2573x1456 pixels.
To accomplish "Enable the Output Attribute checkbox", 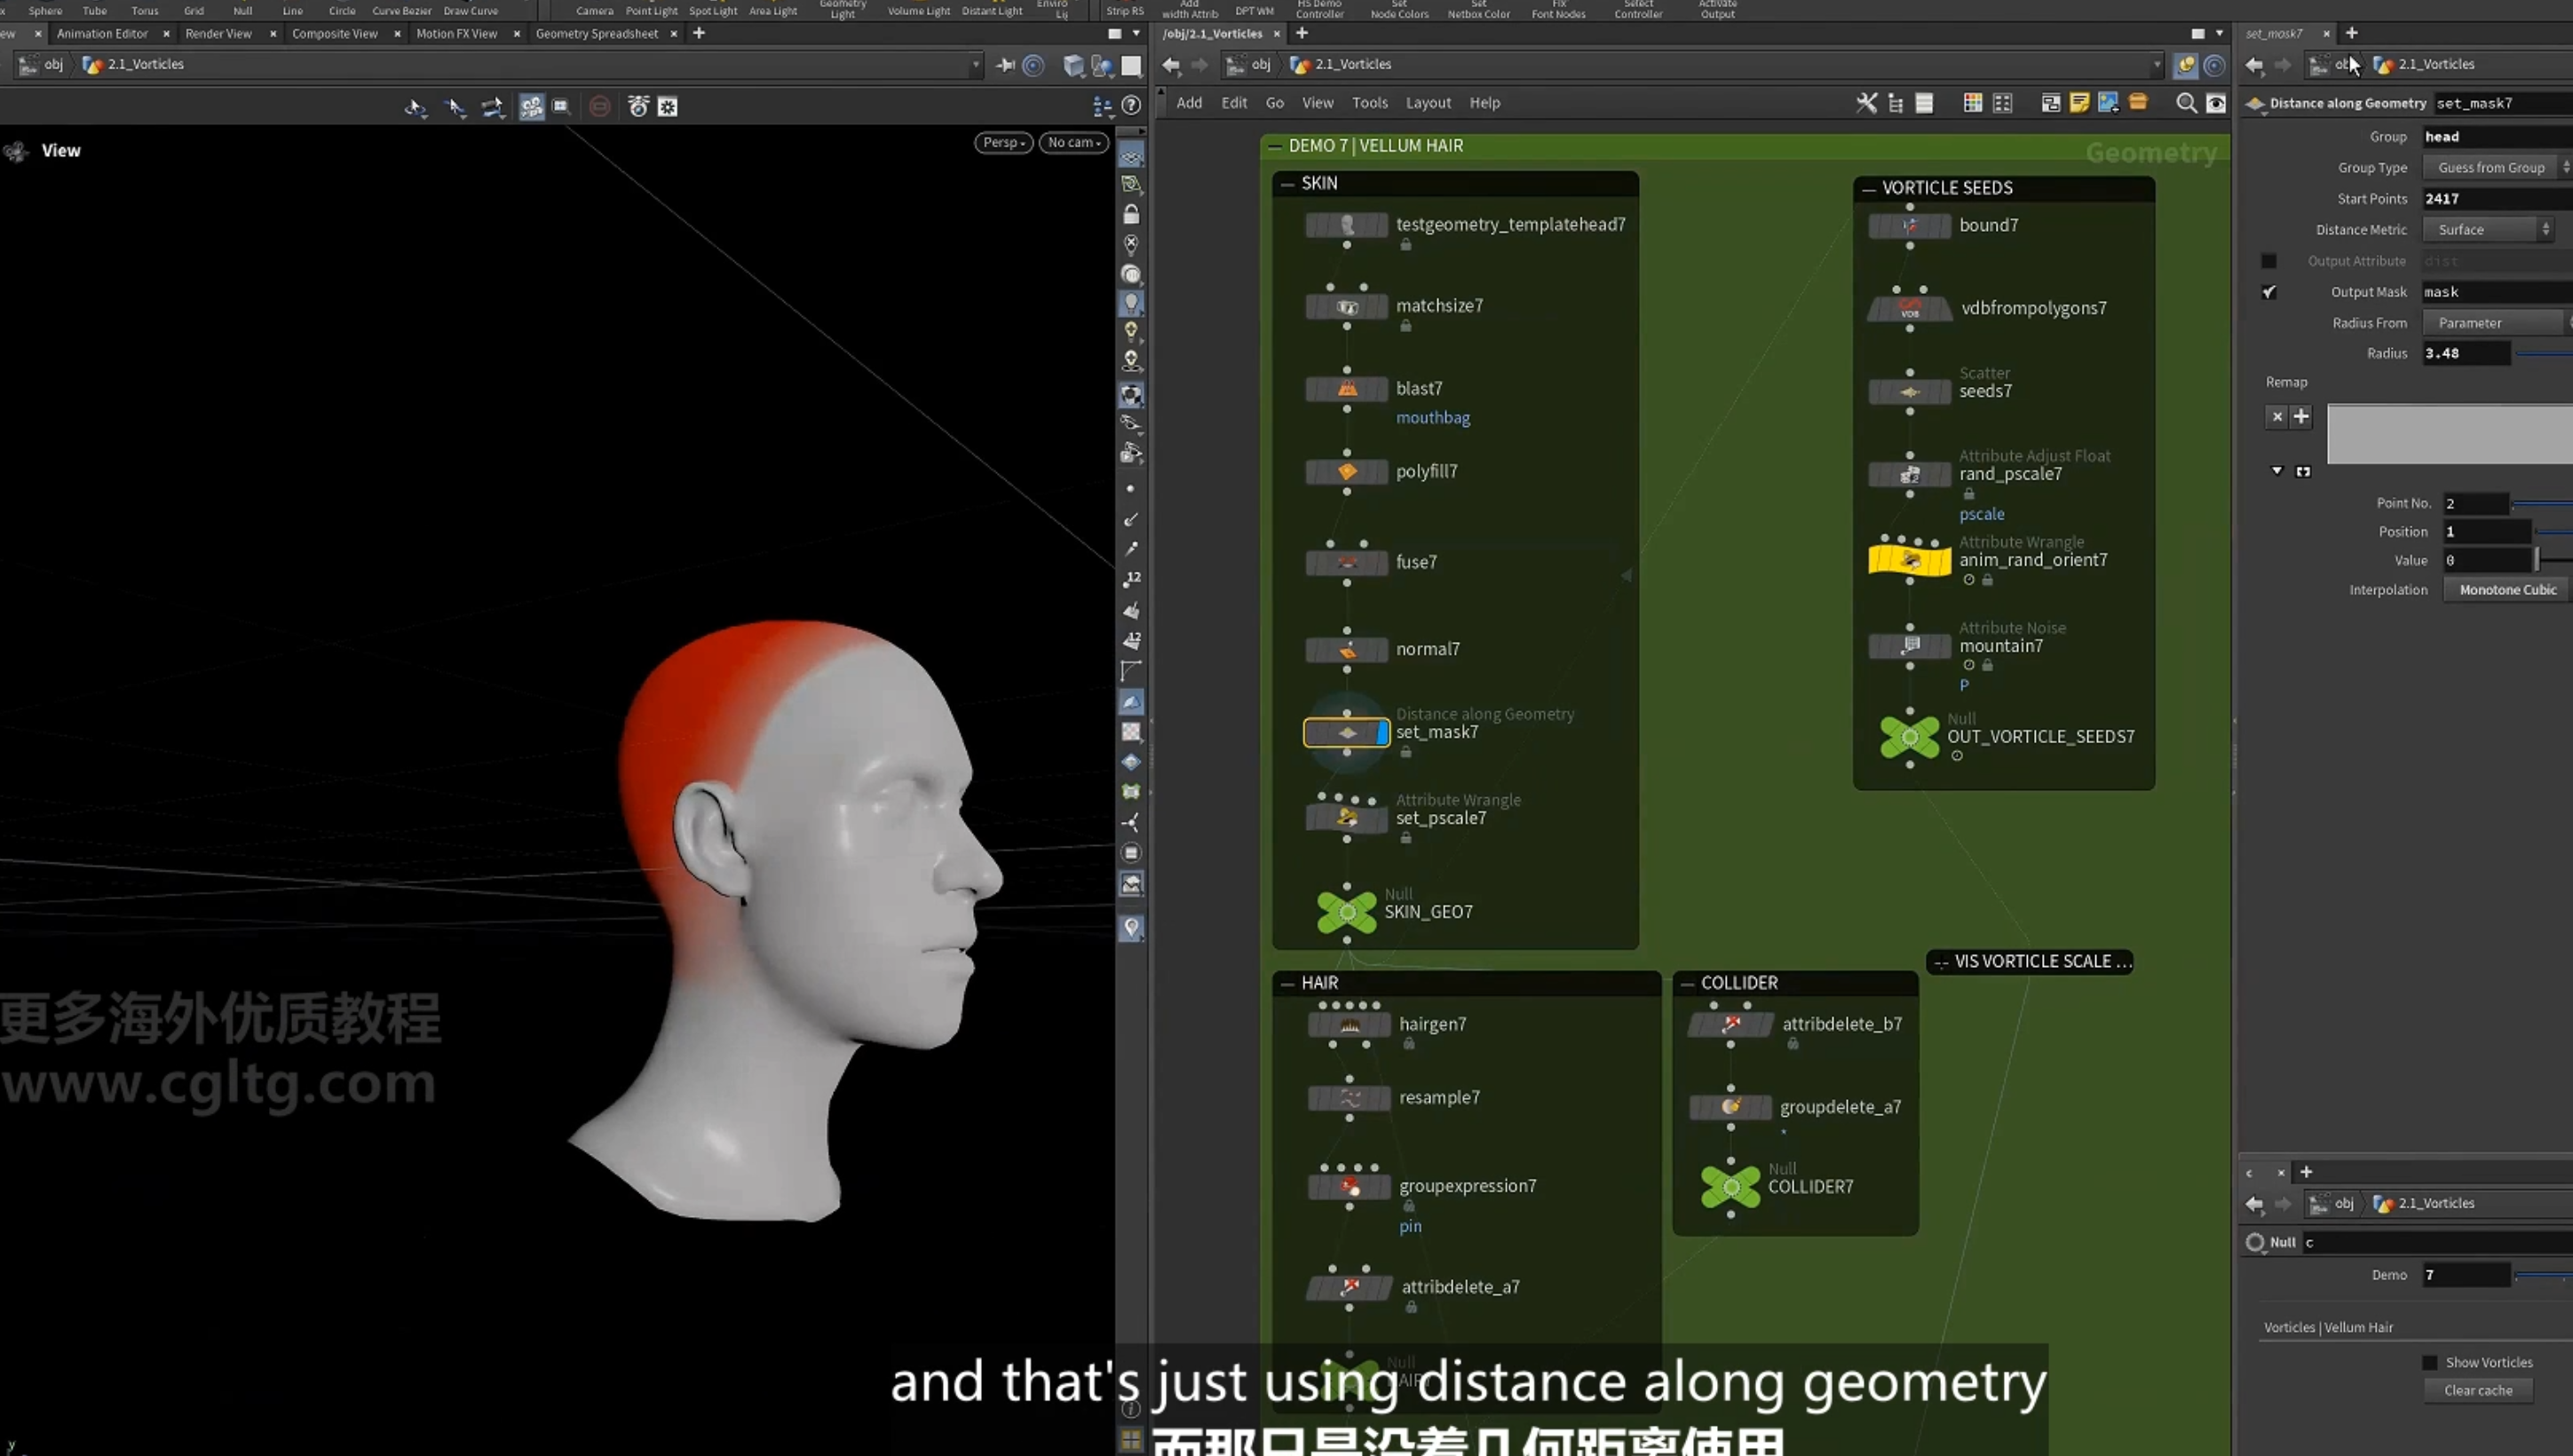I will [2269, 261].
